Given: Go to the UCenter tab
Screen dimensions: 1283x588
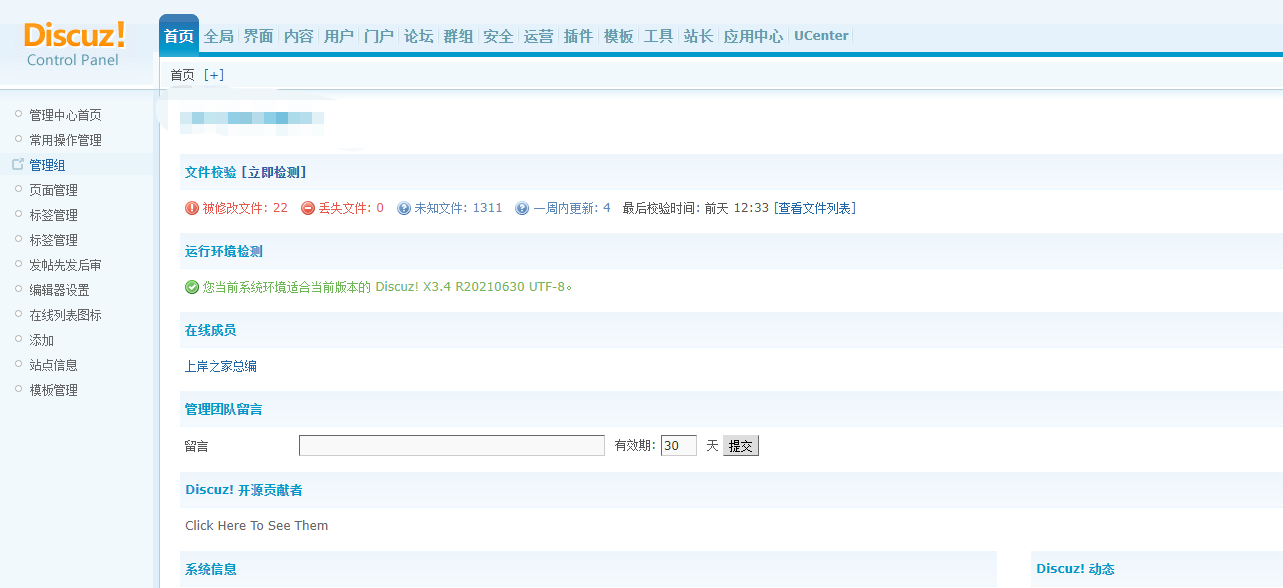Looking at the screenshot, I should (820, 34).
